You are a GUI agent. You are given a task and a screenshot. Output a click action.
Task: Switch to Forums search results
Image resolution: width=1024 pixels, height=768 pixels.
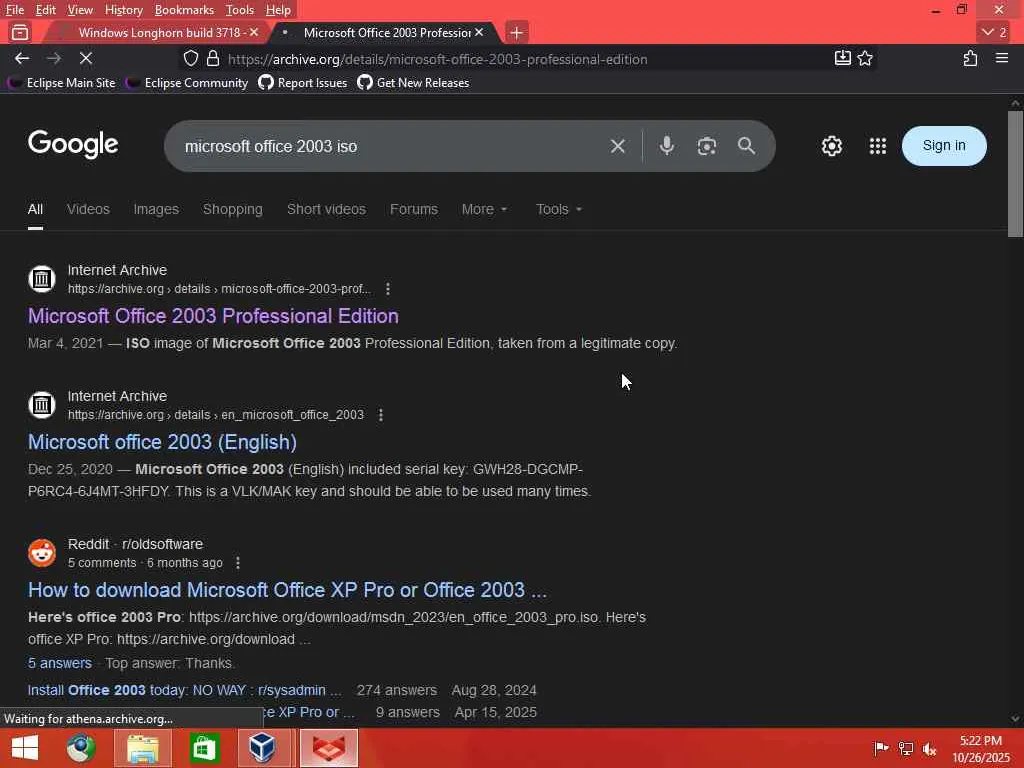(413, 209)
